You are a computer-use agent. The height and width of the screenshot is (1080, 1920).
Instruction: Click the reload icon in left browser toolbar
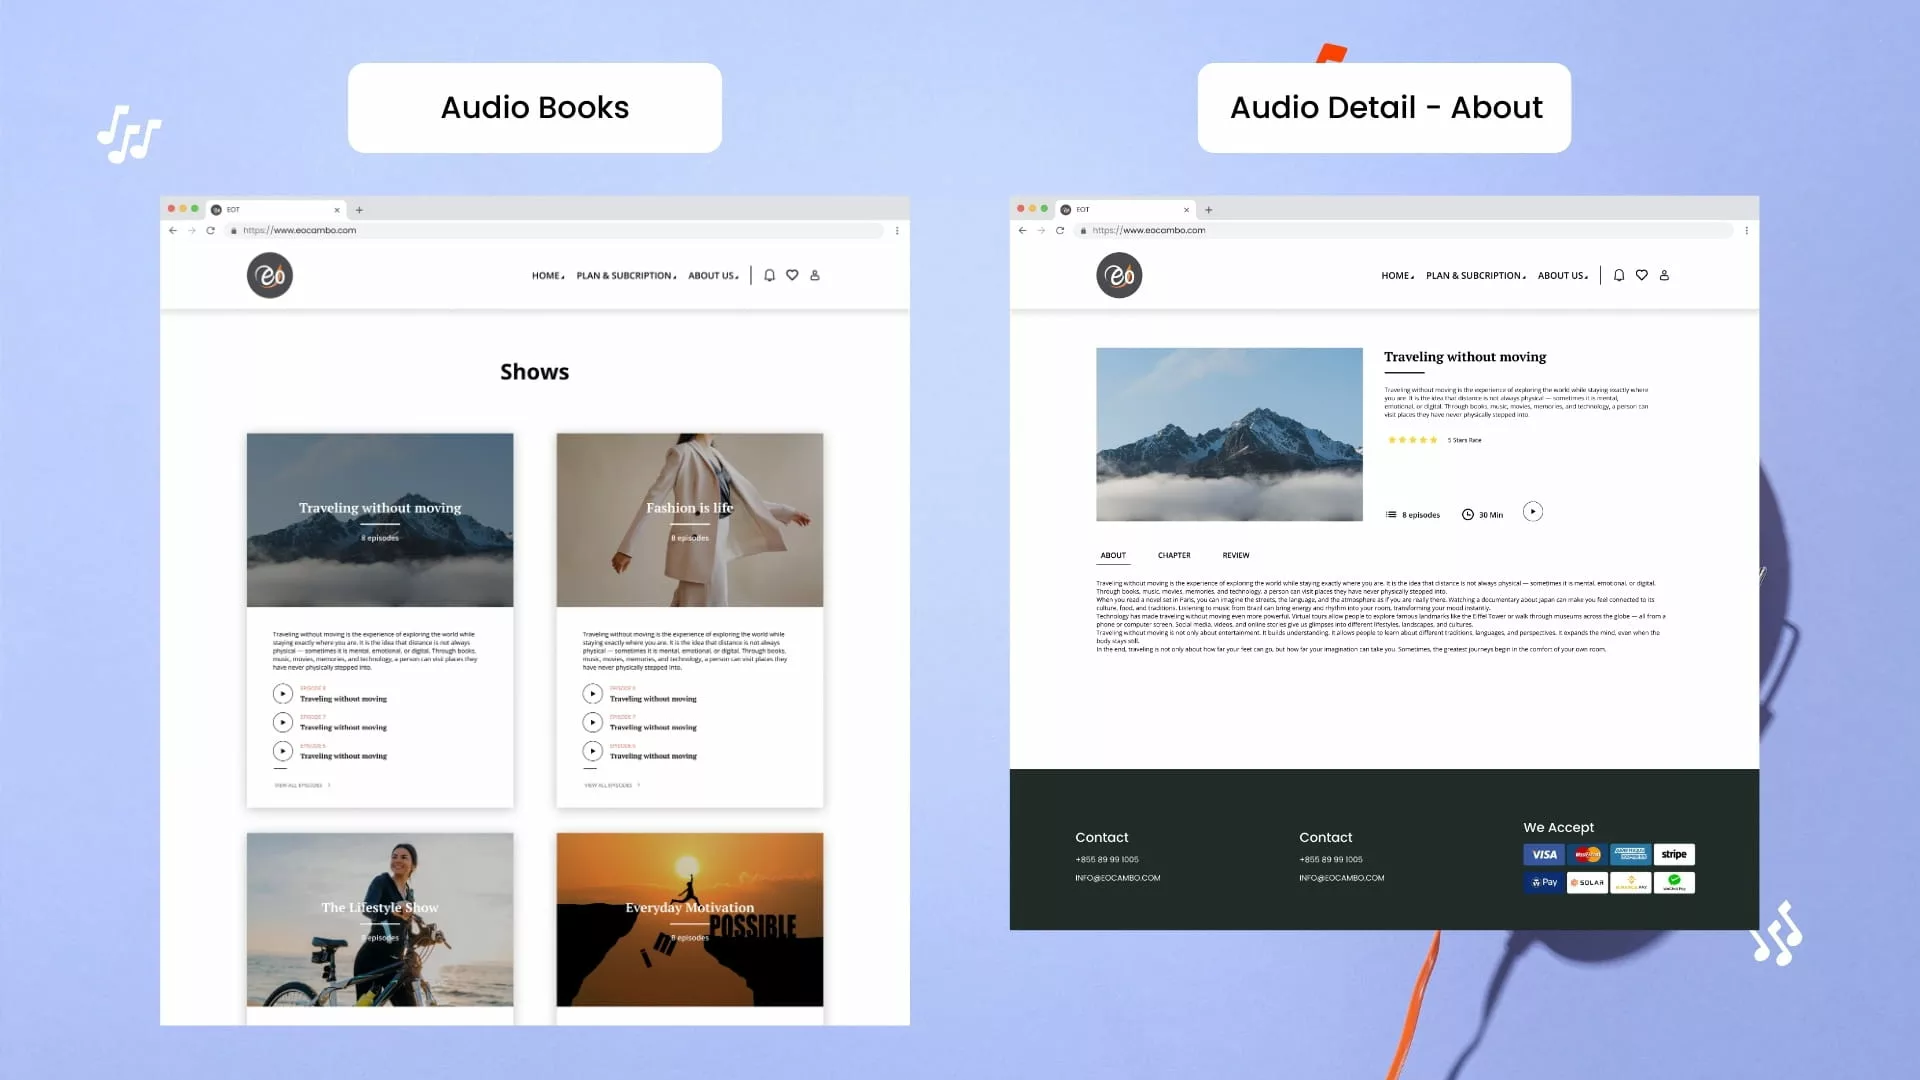coord(210,230)
